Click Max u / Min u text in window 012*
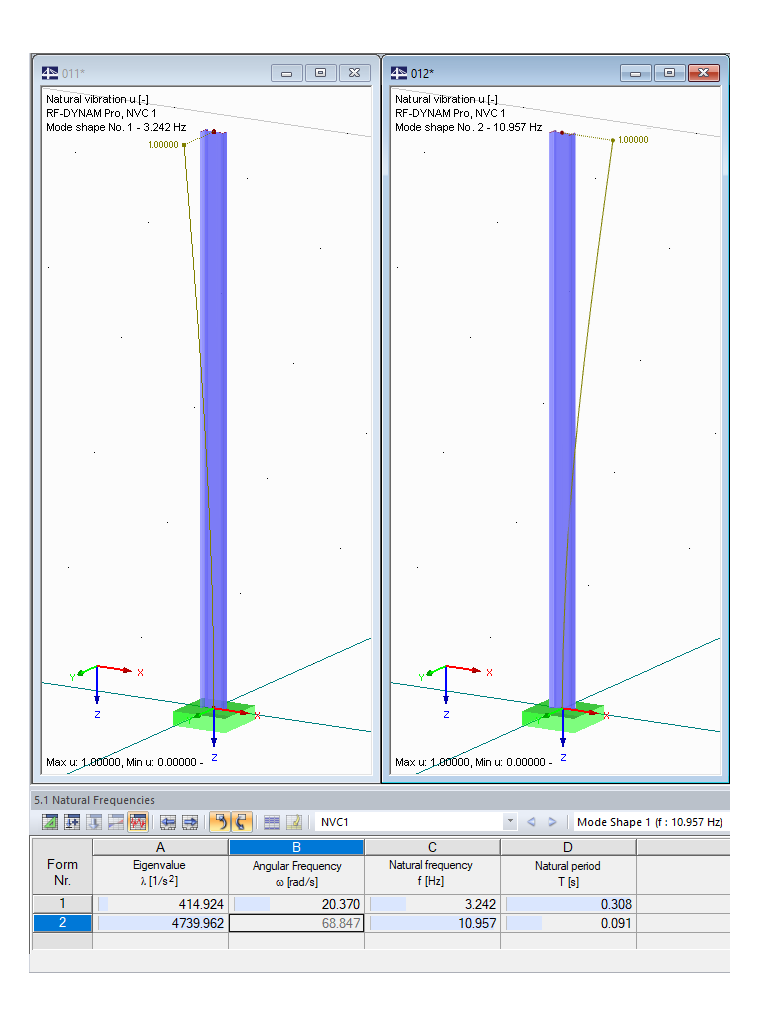This screenshot has height=1026, width=760. pos(473,762)
